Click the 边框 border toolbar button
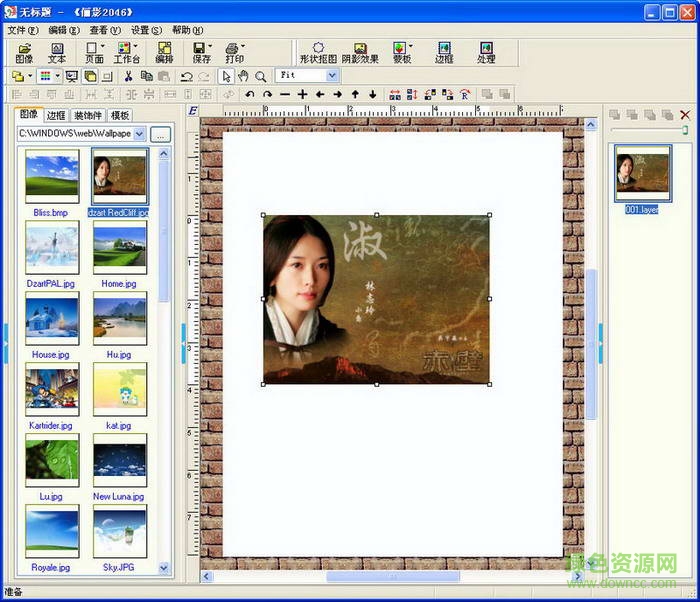700x602 pixels. pos(444,52)
